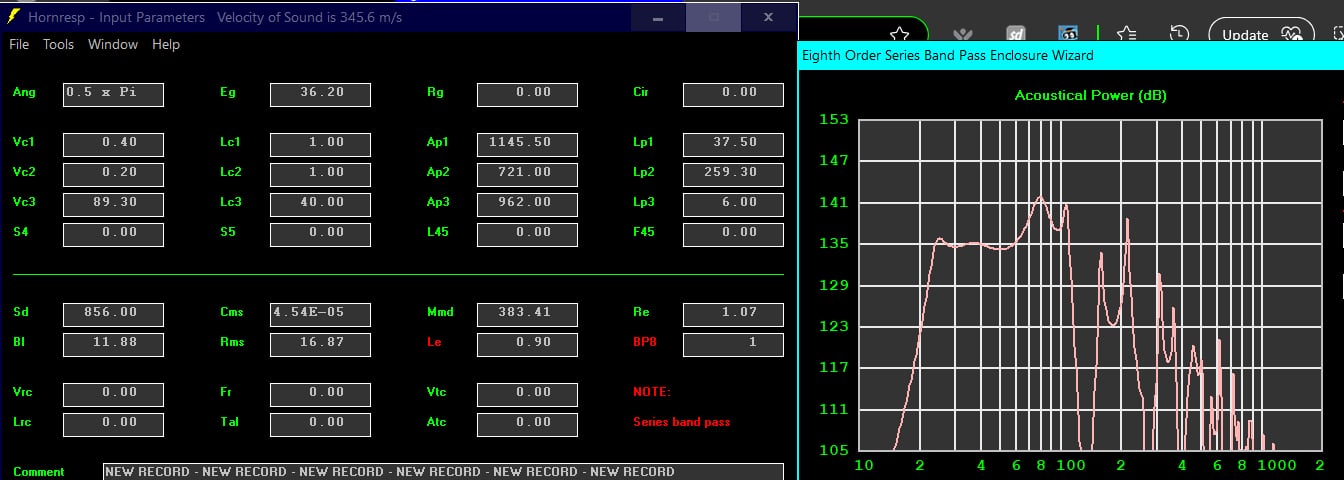Click the Mmd field showing 383.41
Viewport: 1344px width, 480px height.
[x=527, y=315]
